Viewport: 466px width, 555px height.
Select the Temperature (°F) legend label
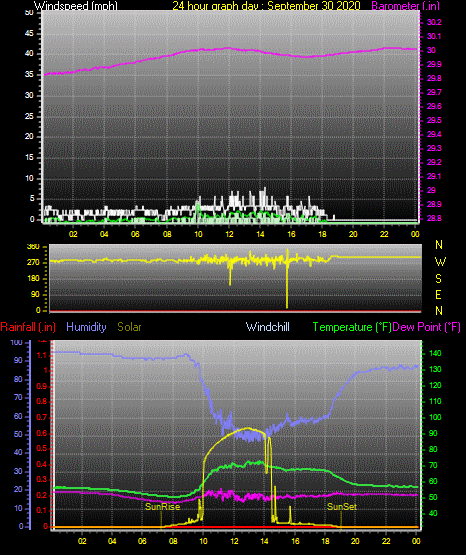point(352,327)
